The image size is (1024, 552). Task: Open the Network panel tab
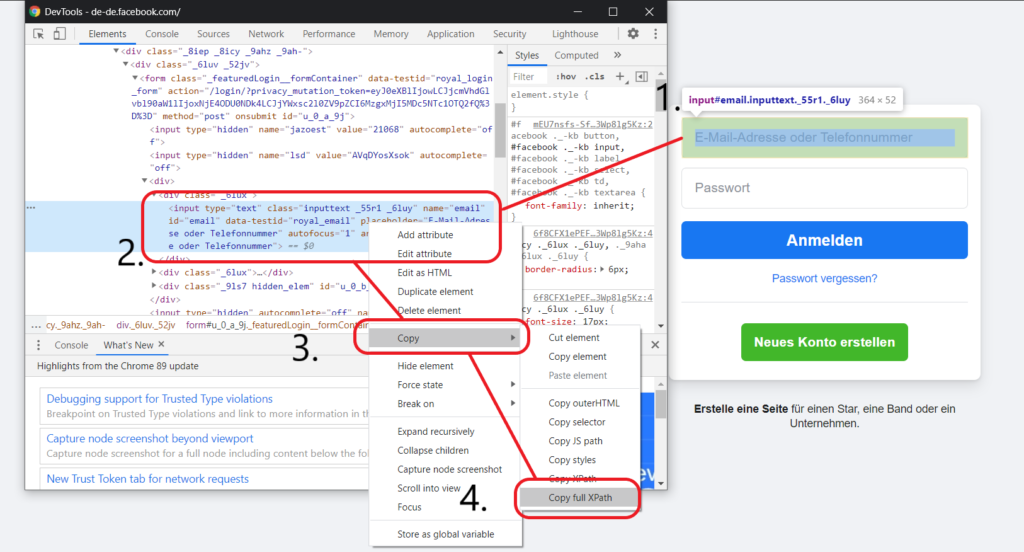pos(266,34)
